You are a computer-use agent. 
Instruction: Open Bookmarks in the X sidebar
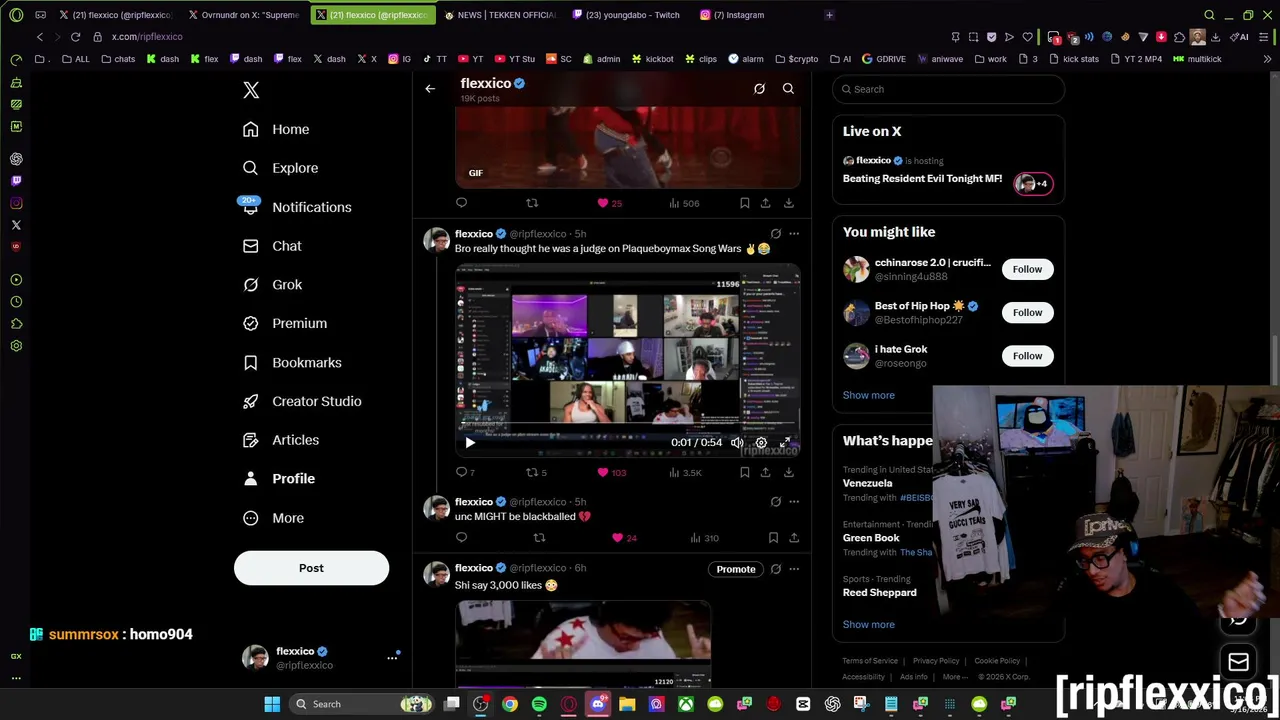click(292, 362)
